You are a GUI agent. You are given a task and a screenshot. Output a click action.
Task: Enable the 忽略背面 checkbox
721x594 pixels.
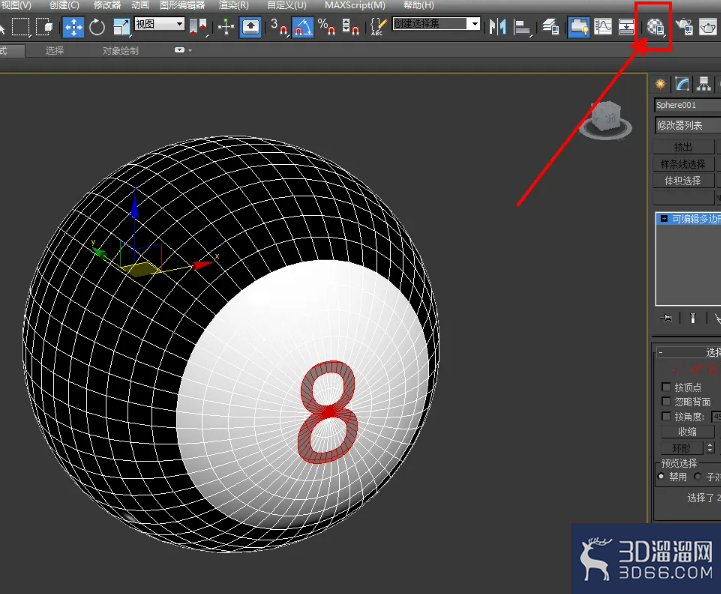tap(665, 401)
